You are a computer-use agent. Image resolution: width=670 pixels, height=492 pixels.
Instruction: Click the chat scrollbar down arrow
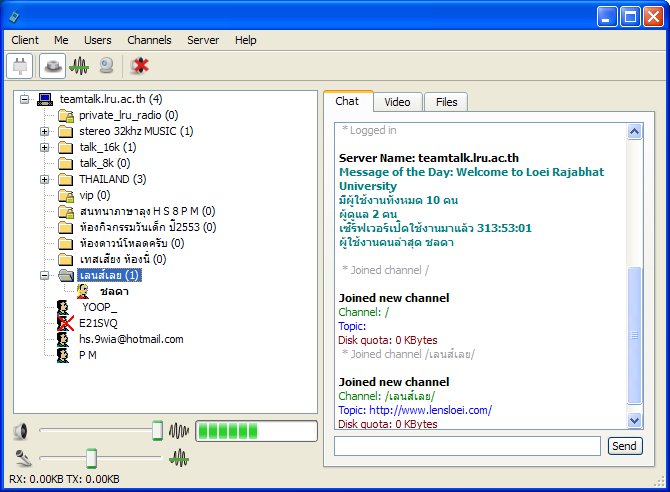tap(635, 421)
